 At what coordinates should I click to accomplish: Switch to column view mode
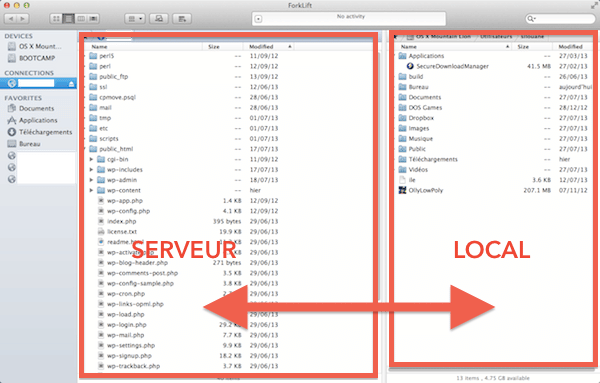81,19
